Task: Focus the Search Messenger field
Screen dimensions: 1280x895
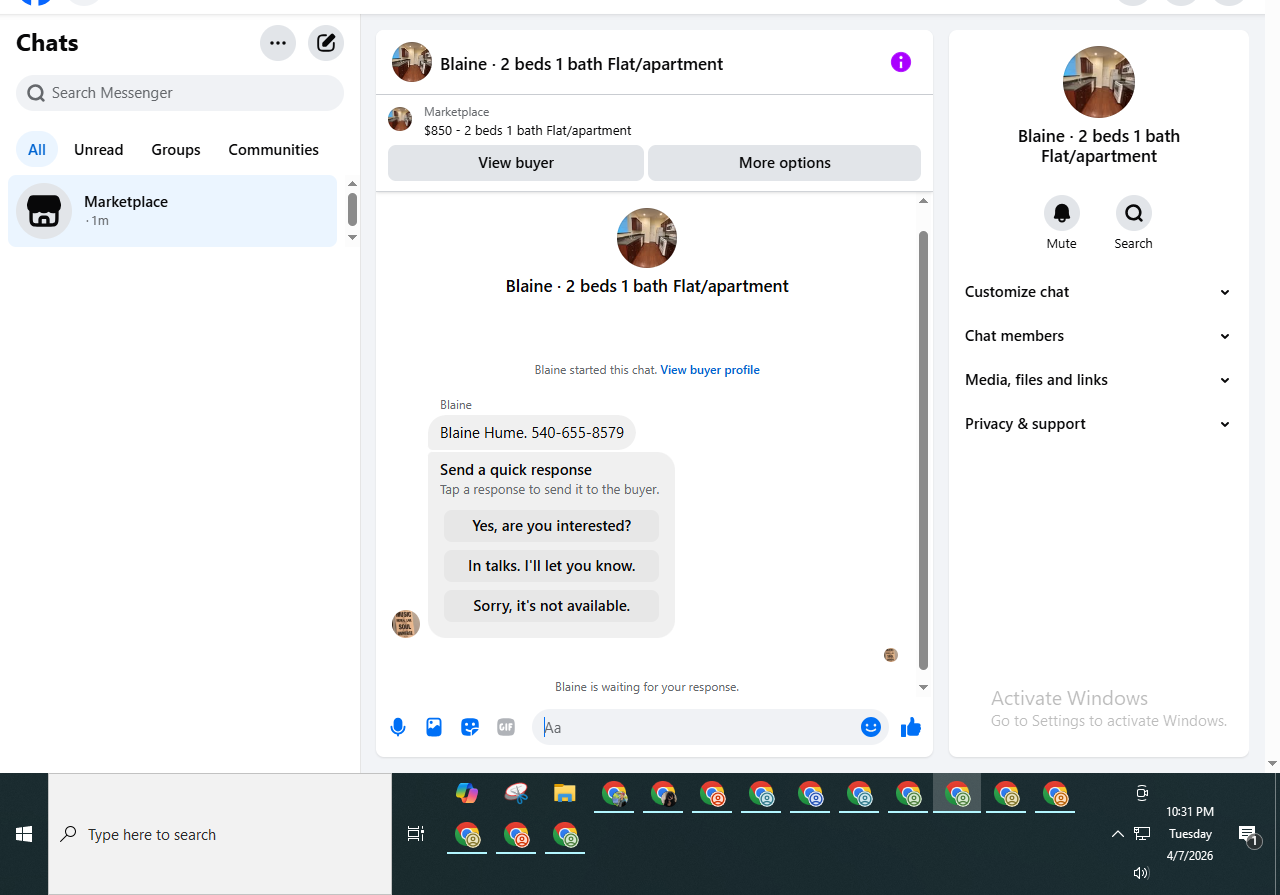Action: (180, 93)
